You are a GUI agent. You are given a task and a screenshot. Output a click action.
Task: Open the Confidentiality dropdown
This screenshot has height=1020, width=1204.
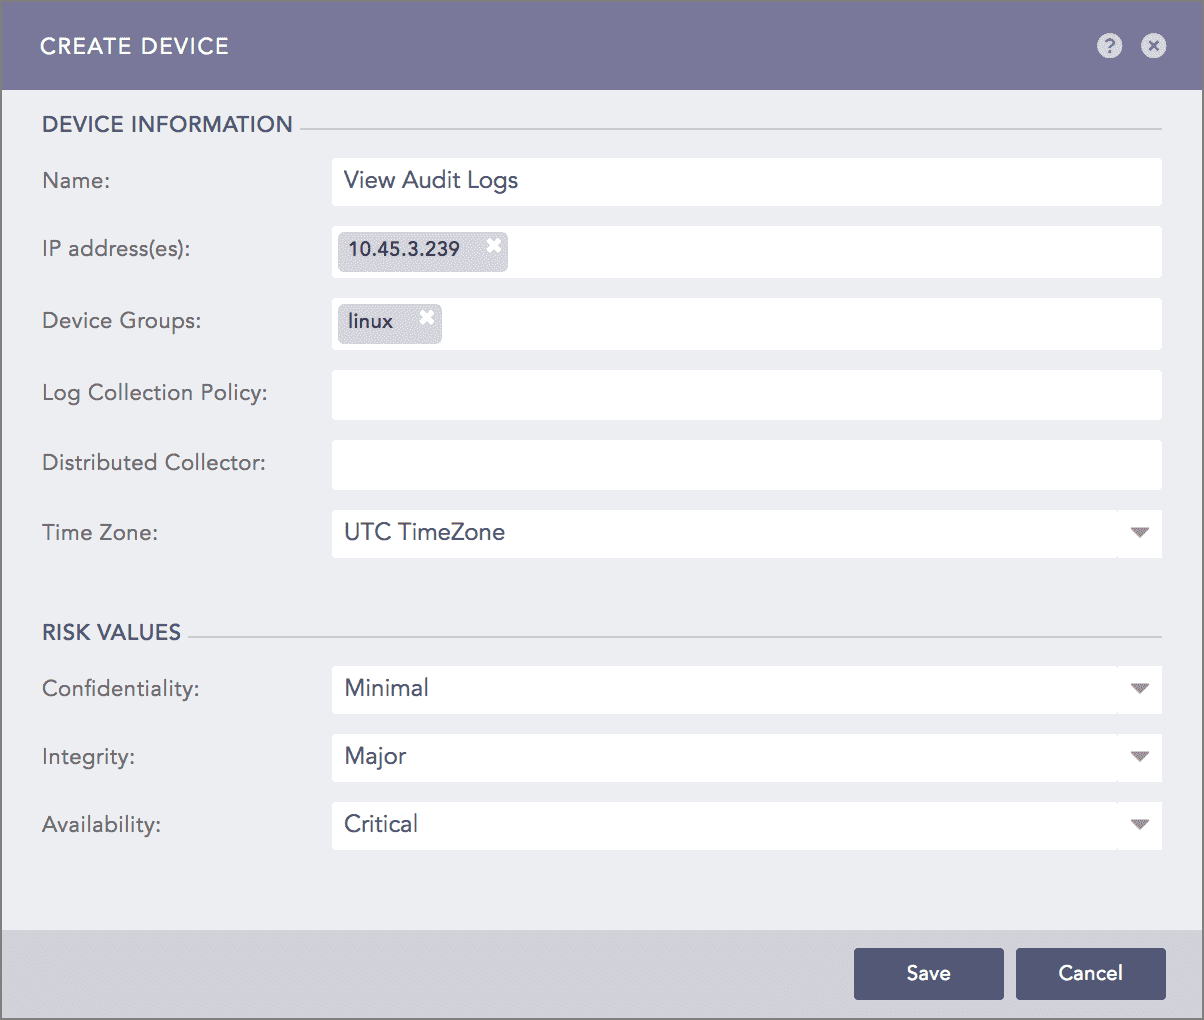1139,689
